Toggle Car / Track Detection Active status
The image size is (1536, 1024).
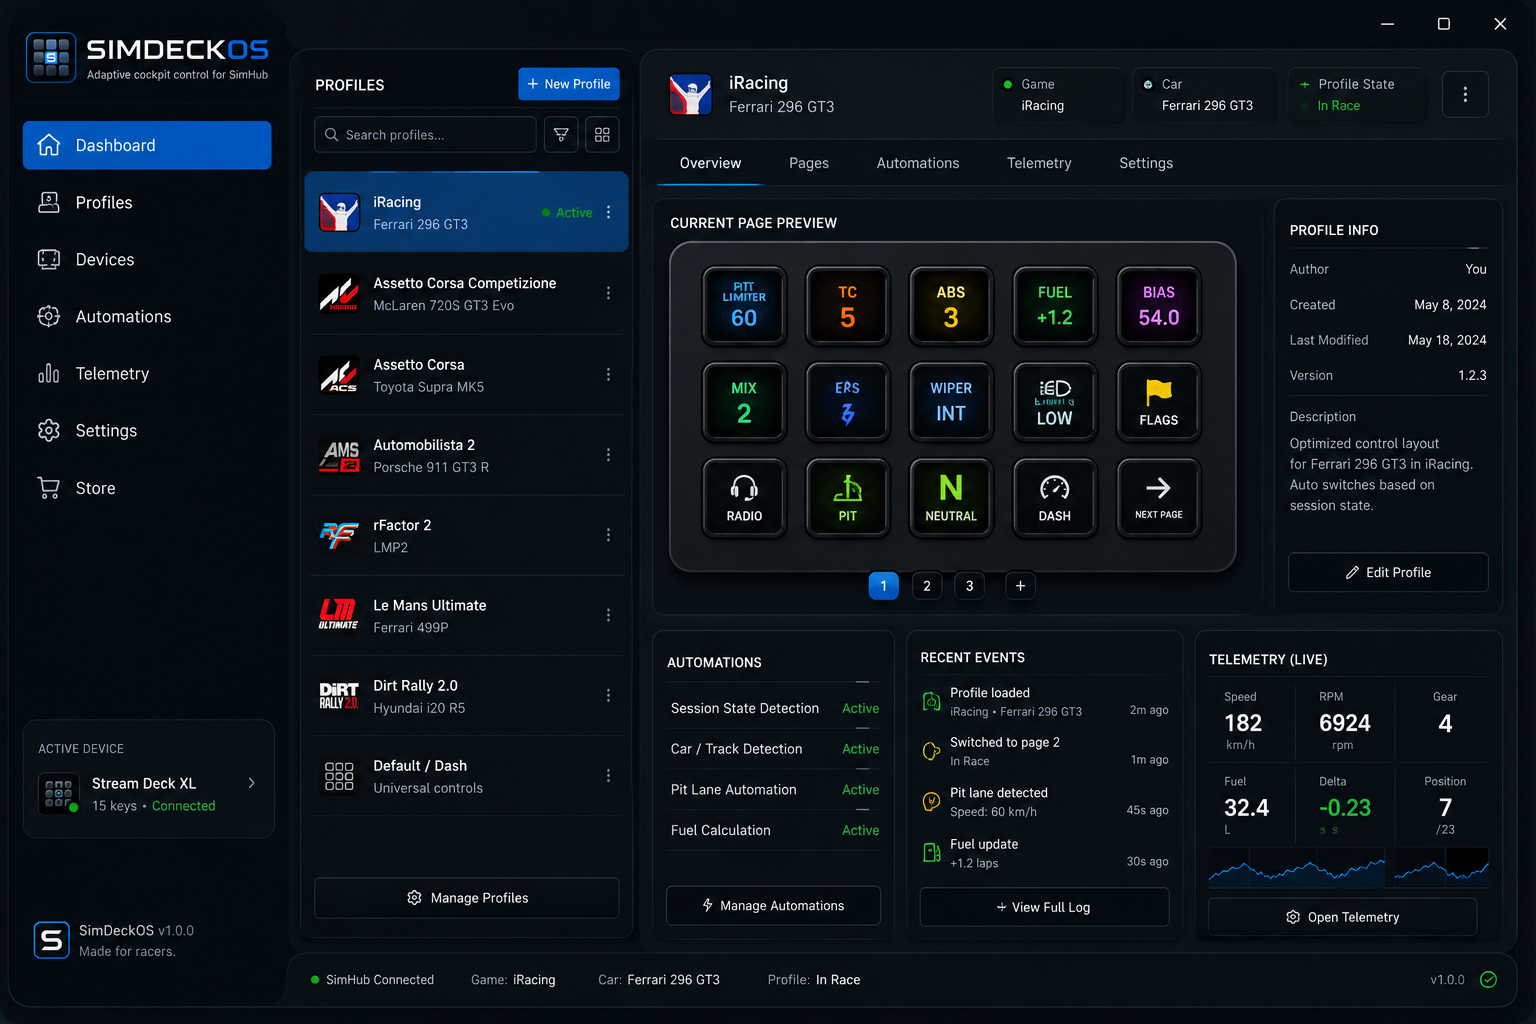(x=860, y=749)
